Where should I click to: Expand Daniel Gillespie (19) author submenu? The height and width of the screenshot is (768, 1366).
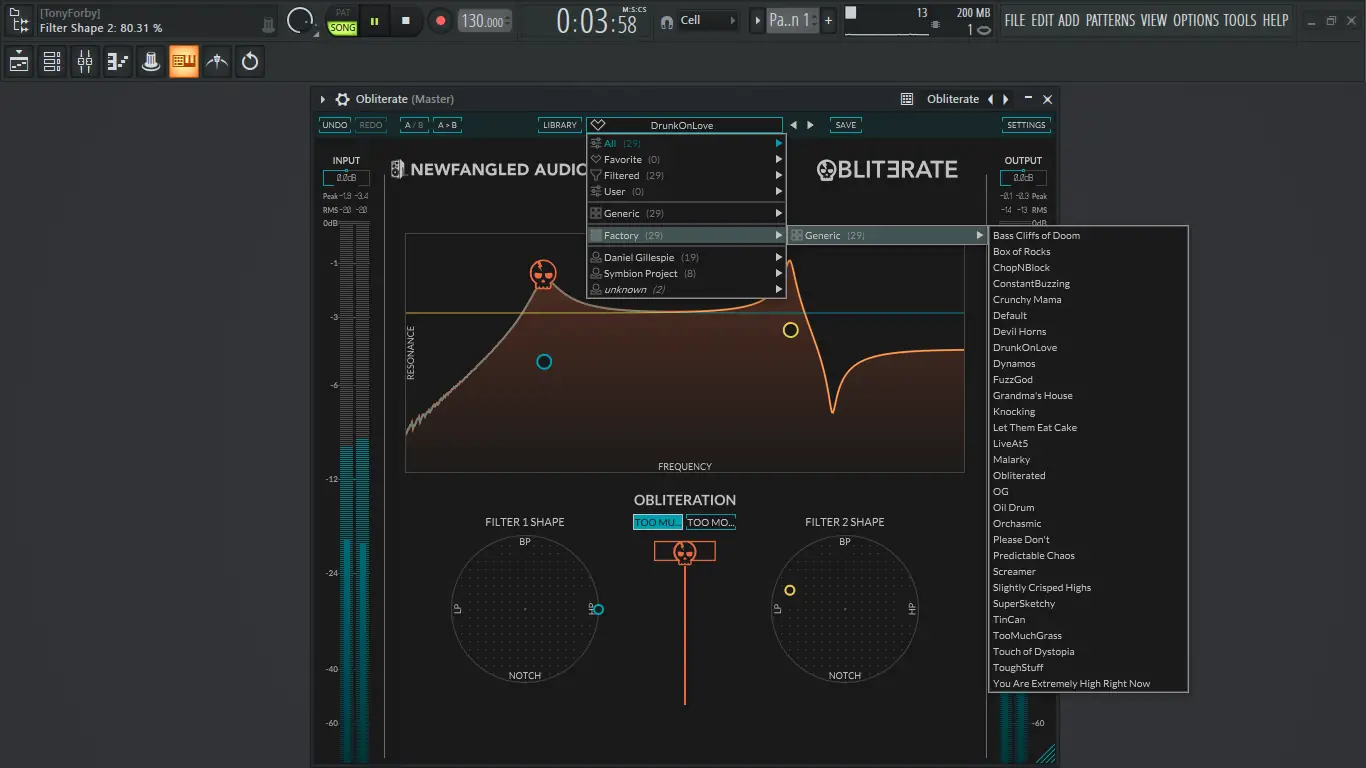pyautogui.click(x=686, y=257)
